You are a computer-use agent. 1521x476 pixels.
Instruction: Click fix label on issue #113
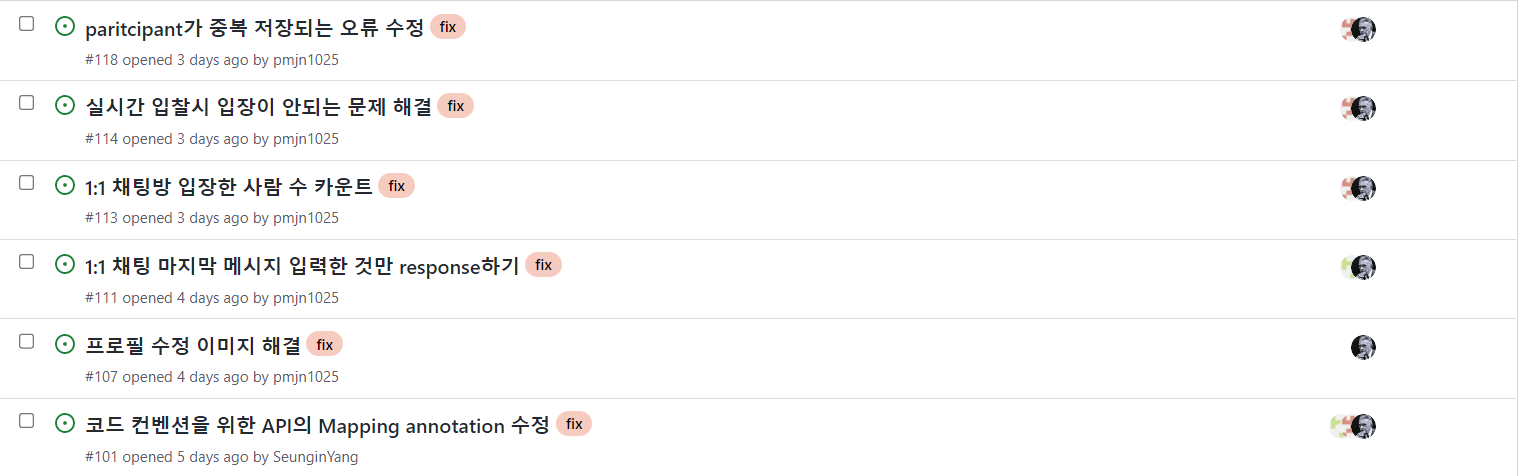(396, 185)
